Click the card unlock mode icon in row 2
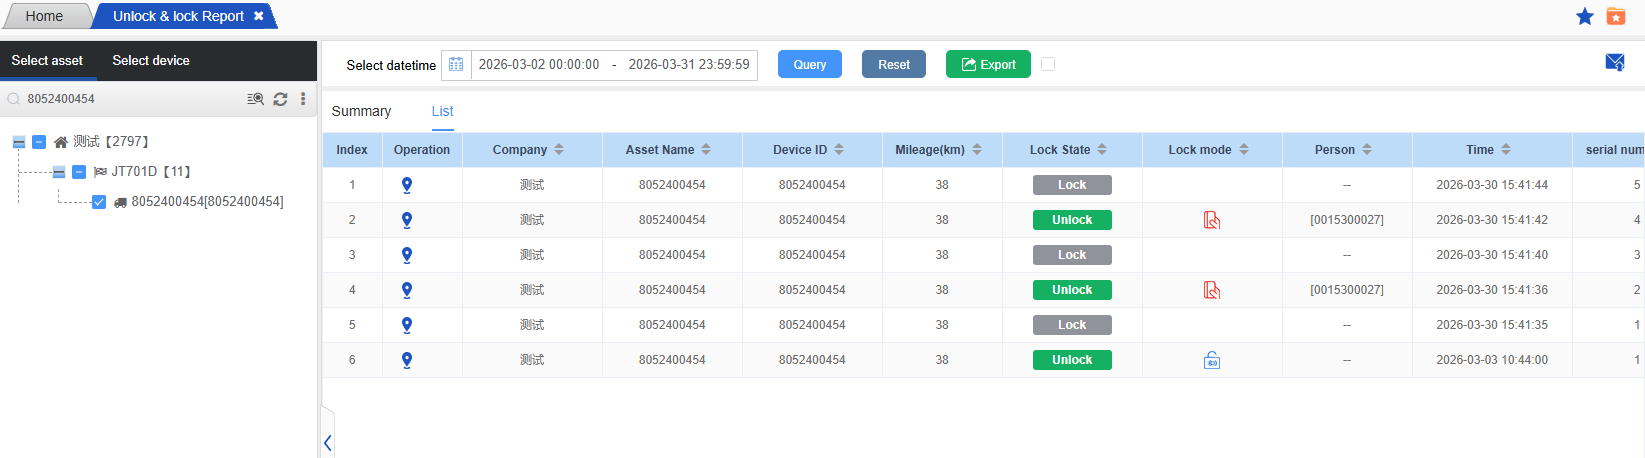This screenshot has height=458, width=1645. tap(1212, 220)
